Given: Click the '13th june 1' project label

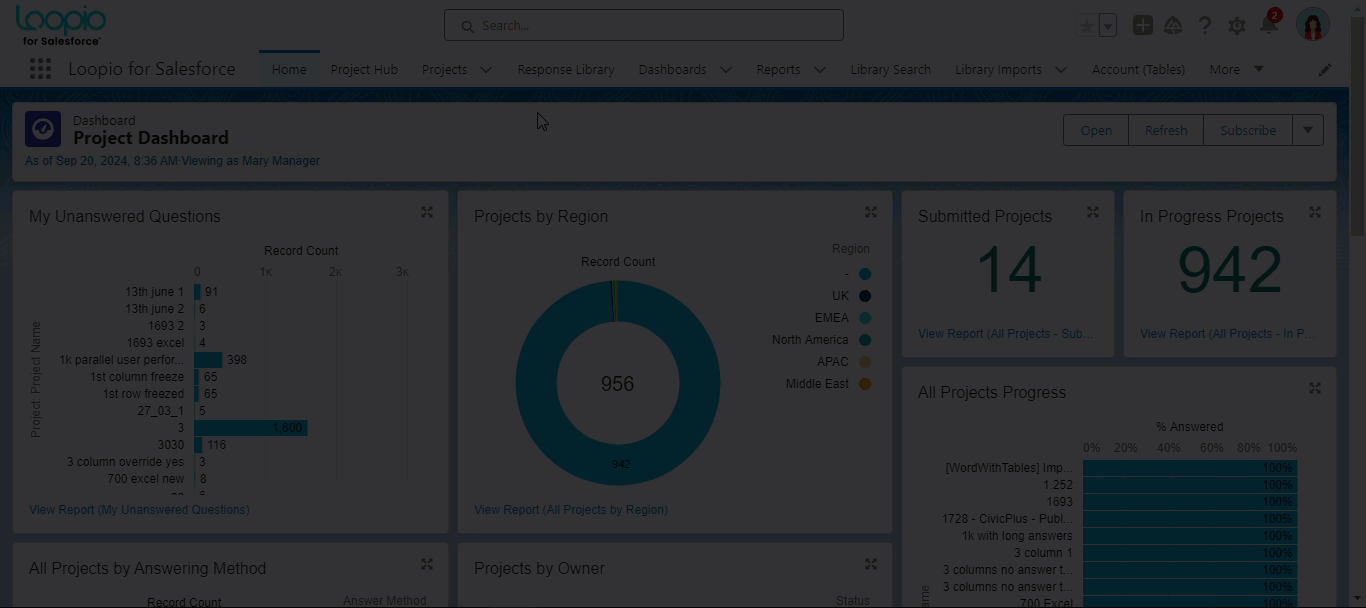Looking at the screenshot, I should (155, 292).
